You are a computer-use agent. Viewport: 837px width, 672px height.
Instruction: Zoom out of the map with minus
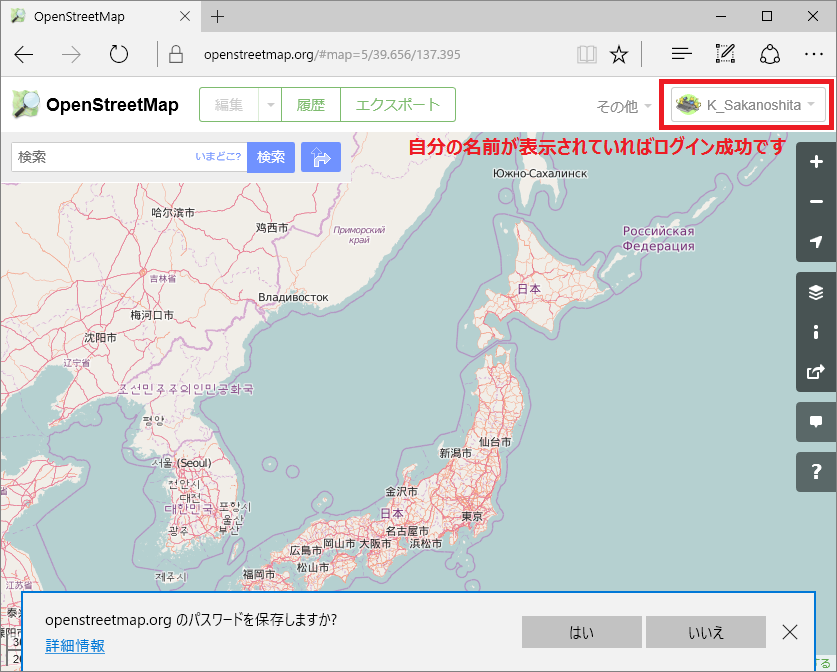click(816, 202)
